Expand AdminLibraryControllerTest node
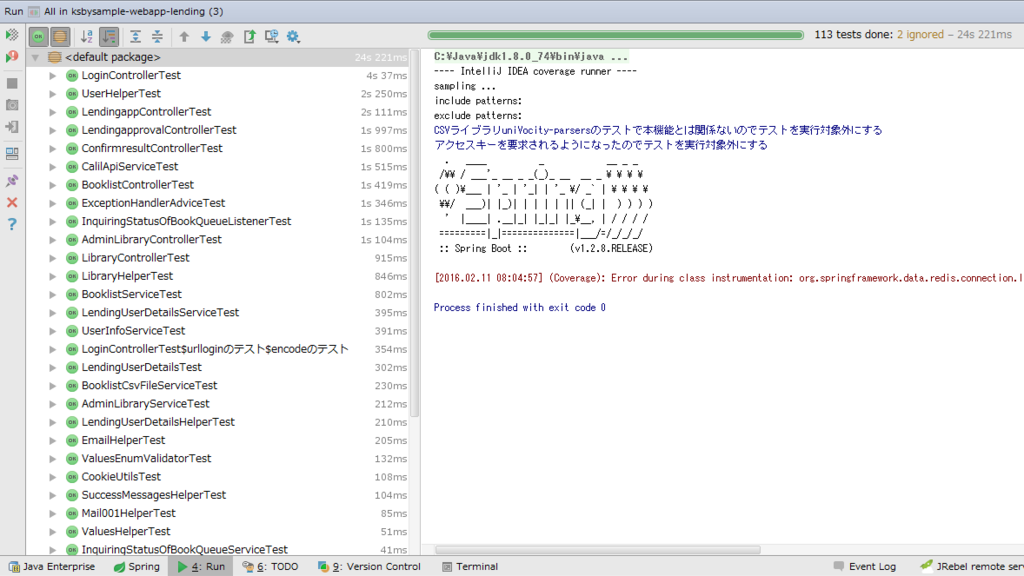This screenshot has width=1024, height=576. 52,240
